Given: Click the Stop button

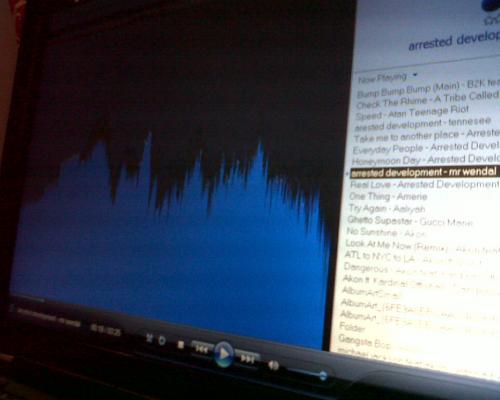Looking at the screenshot, I should tap(181, 344).
